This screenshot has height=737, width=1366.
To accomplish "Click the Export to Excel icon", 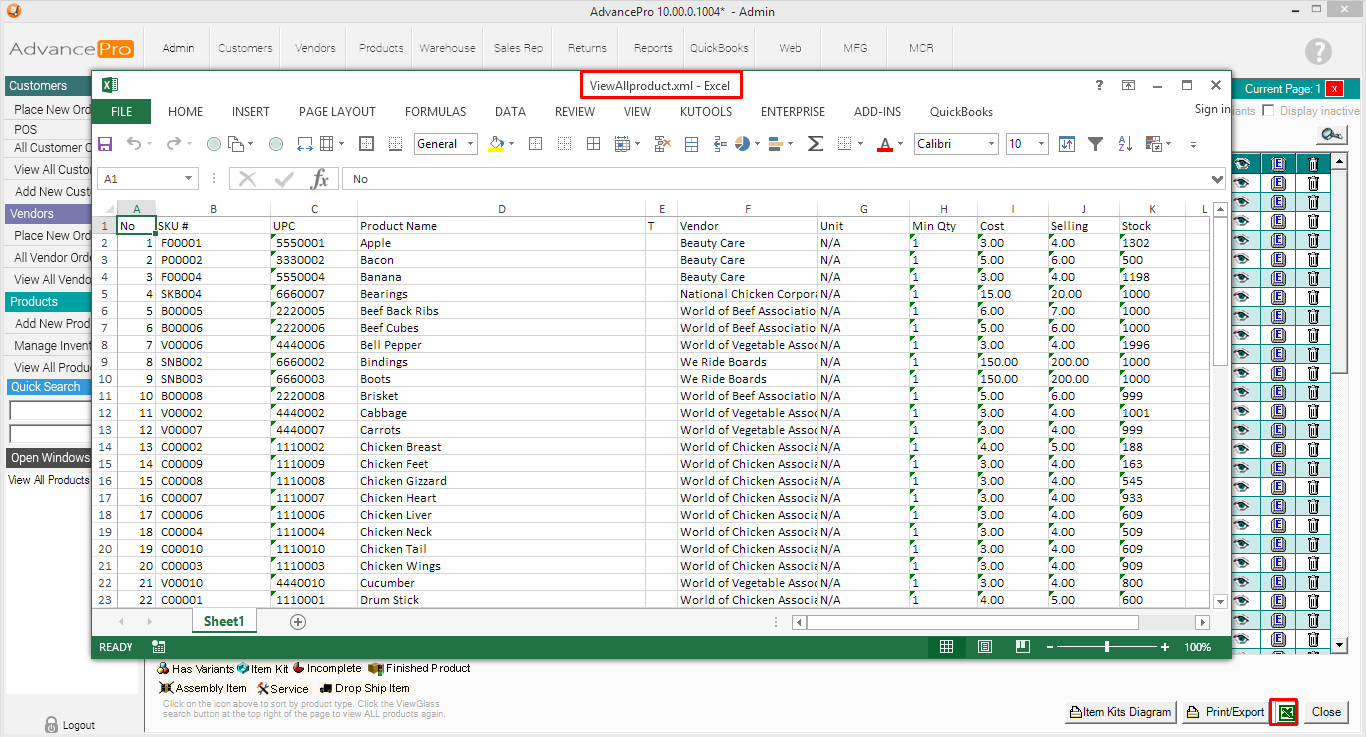I will point(1286,712).
